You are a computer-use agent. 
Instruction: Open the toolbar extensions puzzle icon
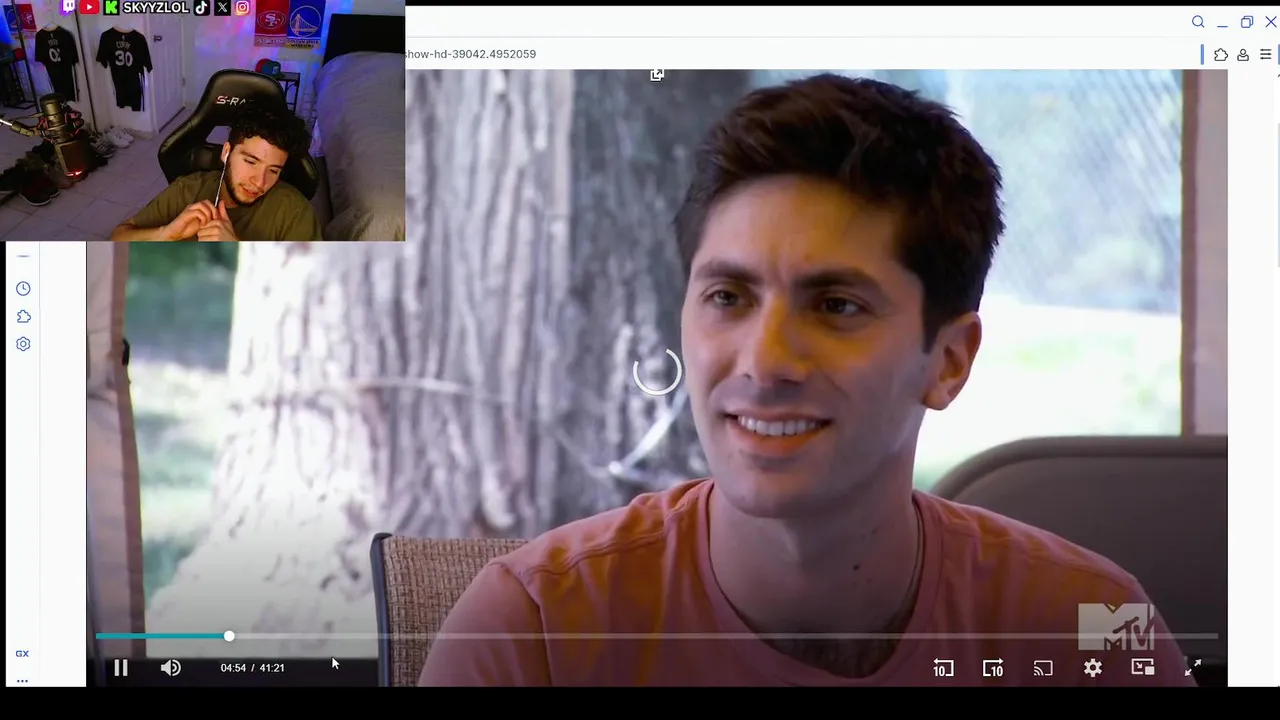point(1221,55)
